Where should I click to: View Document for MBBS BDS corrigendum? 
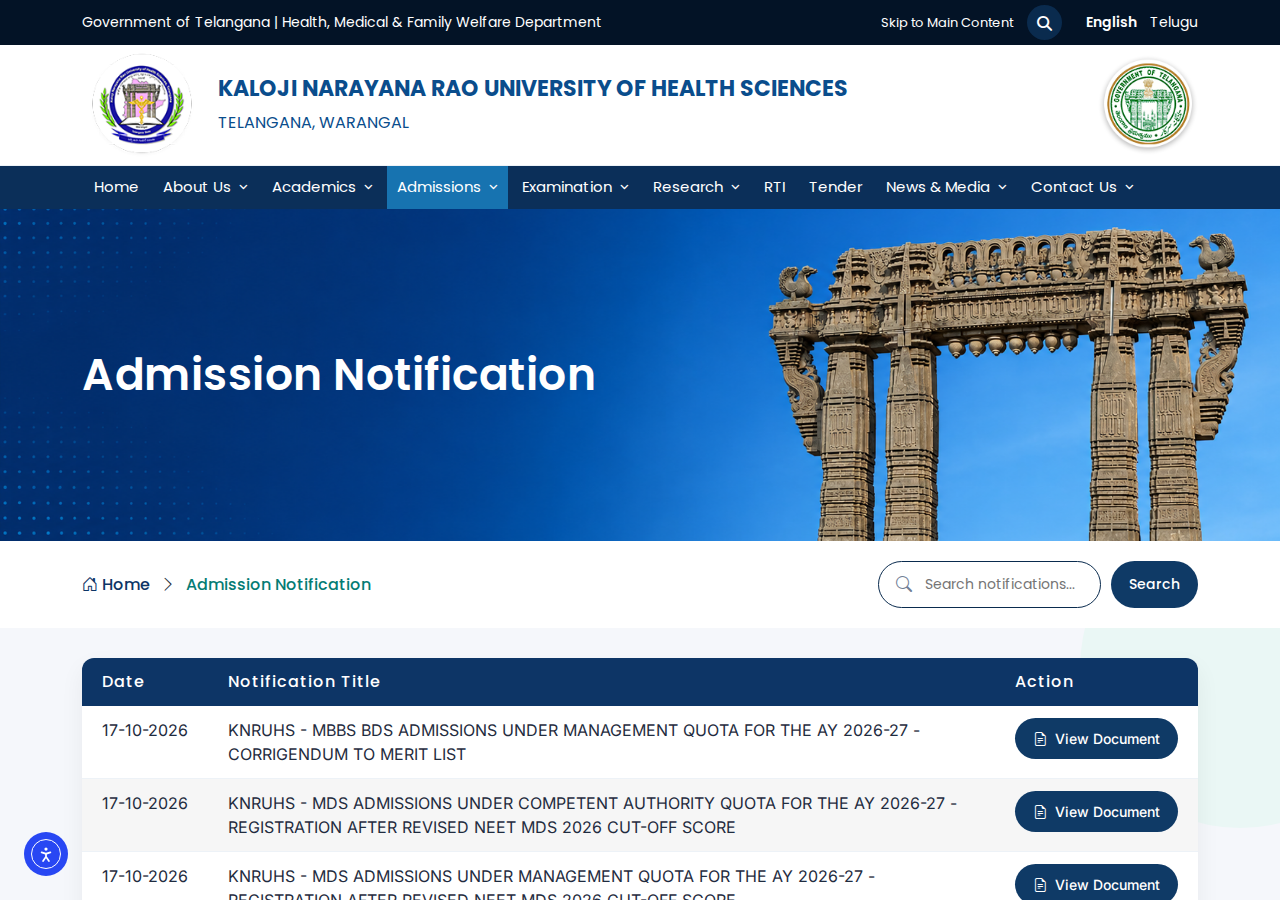click(1096, 739)
